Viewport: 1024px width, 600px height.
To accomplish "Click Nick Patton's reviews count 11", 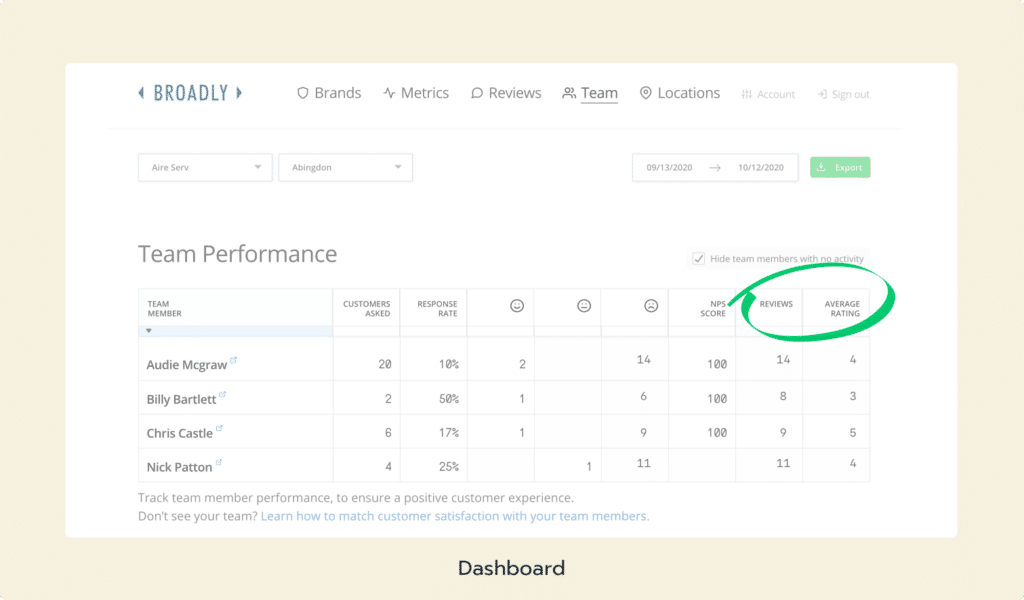I will point(783,463).
